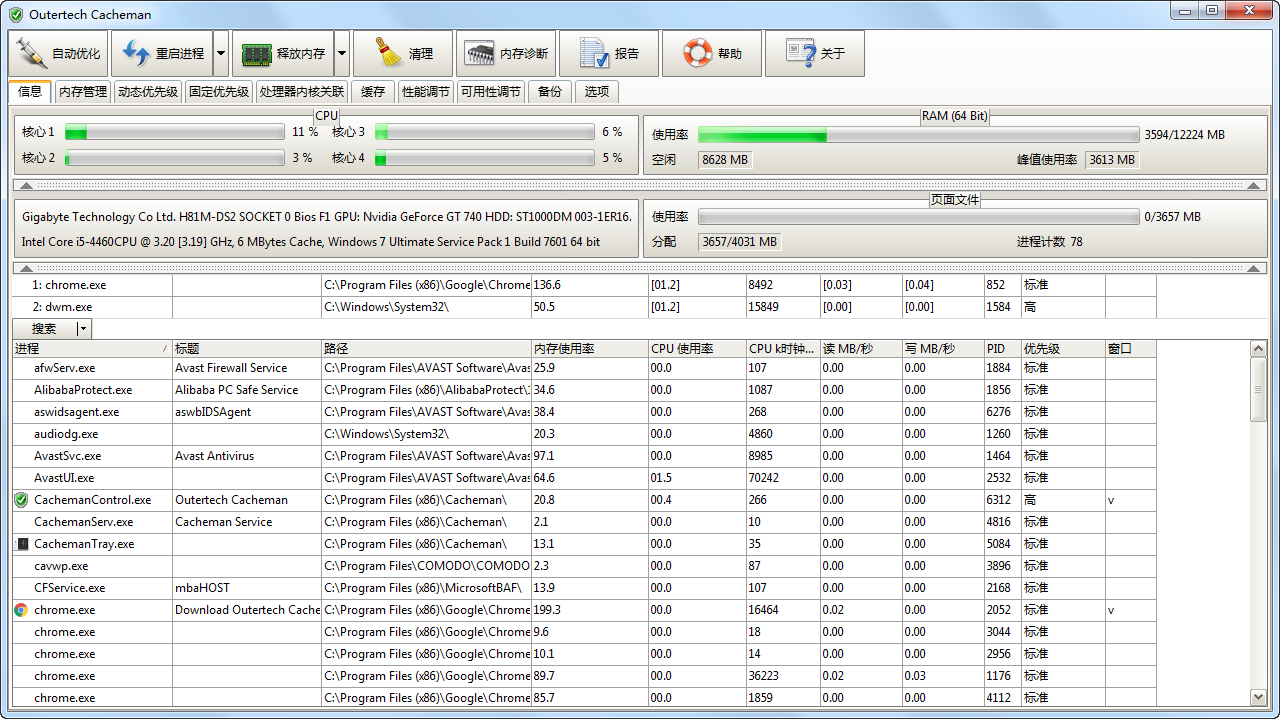
Task: Click the 自动优化 (auto-optimize) toolbar icon
Action: pos(32,53)
